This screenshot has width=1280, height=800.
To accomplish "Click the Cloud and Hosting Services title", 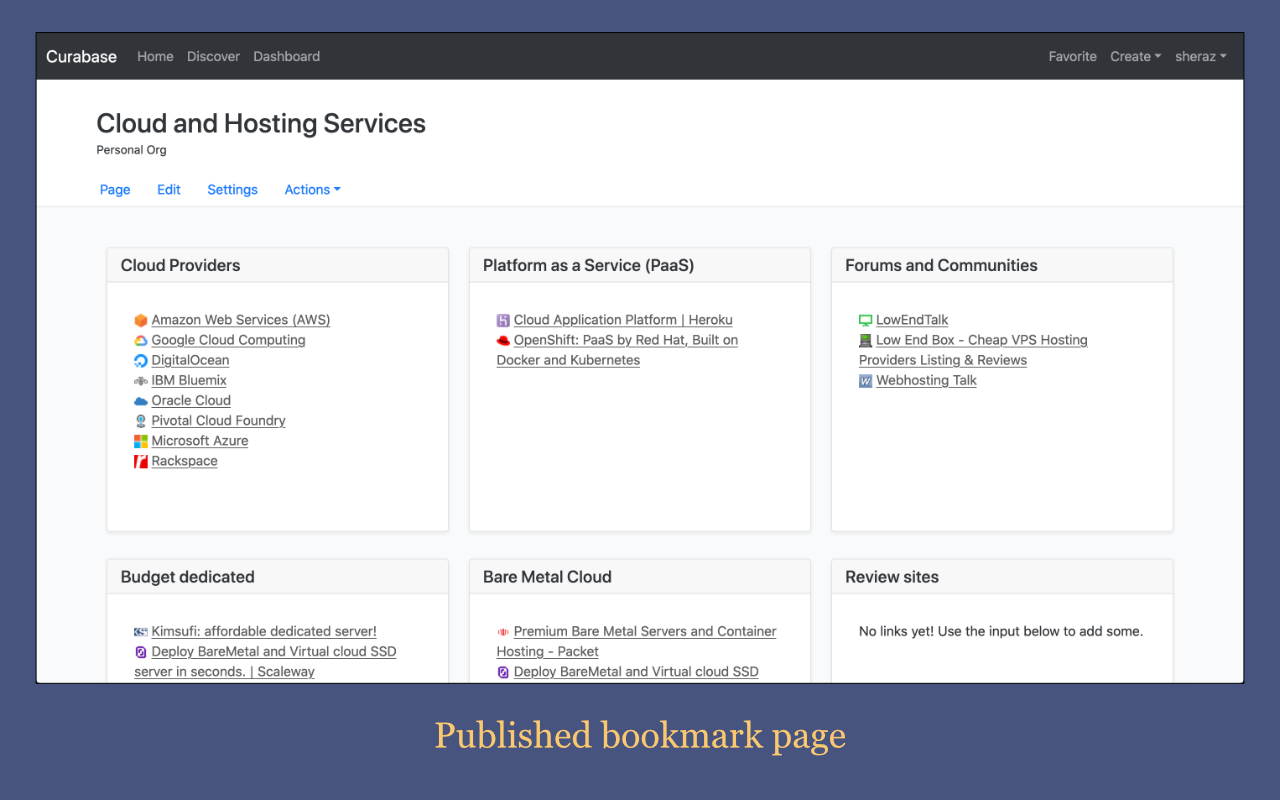I will [x=261, y=123].
